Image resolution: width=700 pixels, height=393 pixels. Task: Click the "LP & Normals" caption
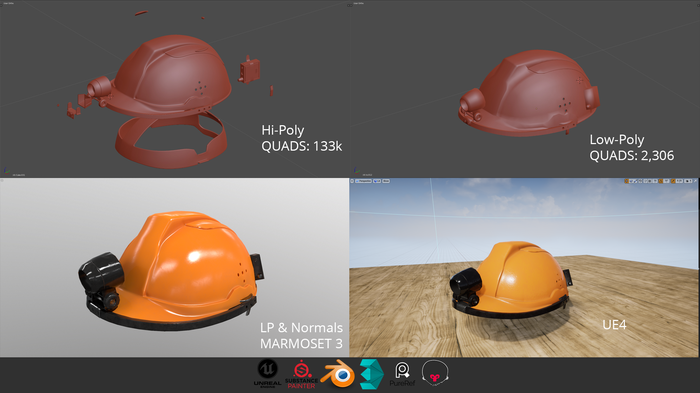(x=301, y=327)
